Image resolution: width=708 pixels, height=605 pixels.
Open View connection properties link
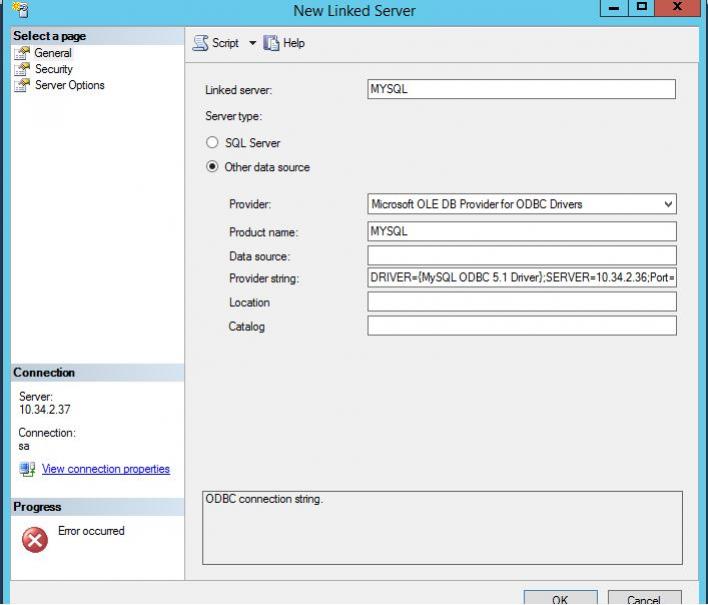pos(106,469)
